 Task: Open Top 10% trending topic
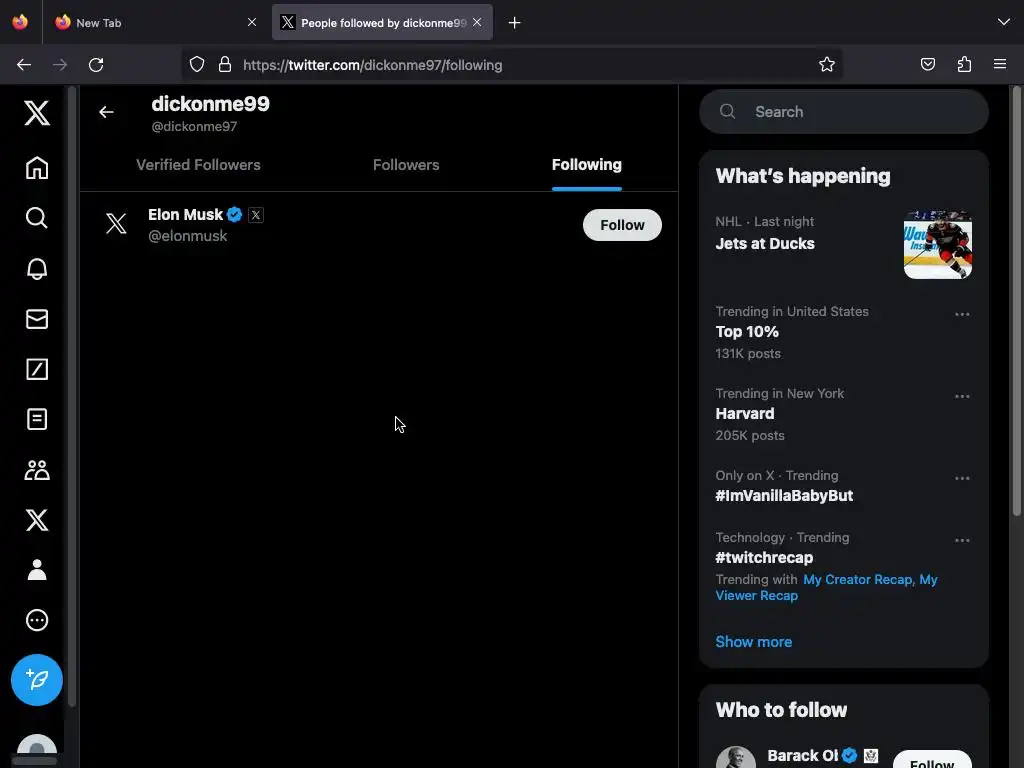click(x=747, y=332)
